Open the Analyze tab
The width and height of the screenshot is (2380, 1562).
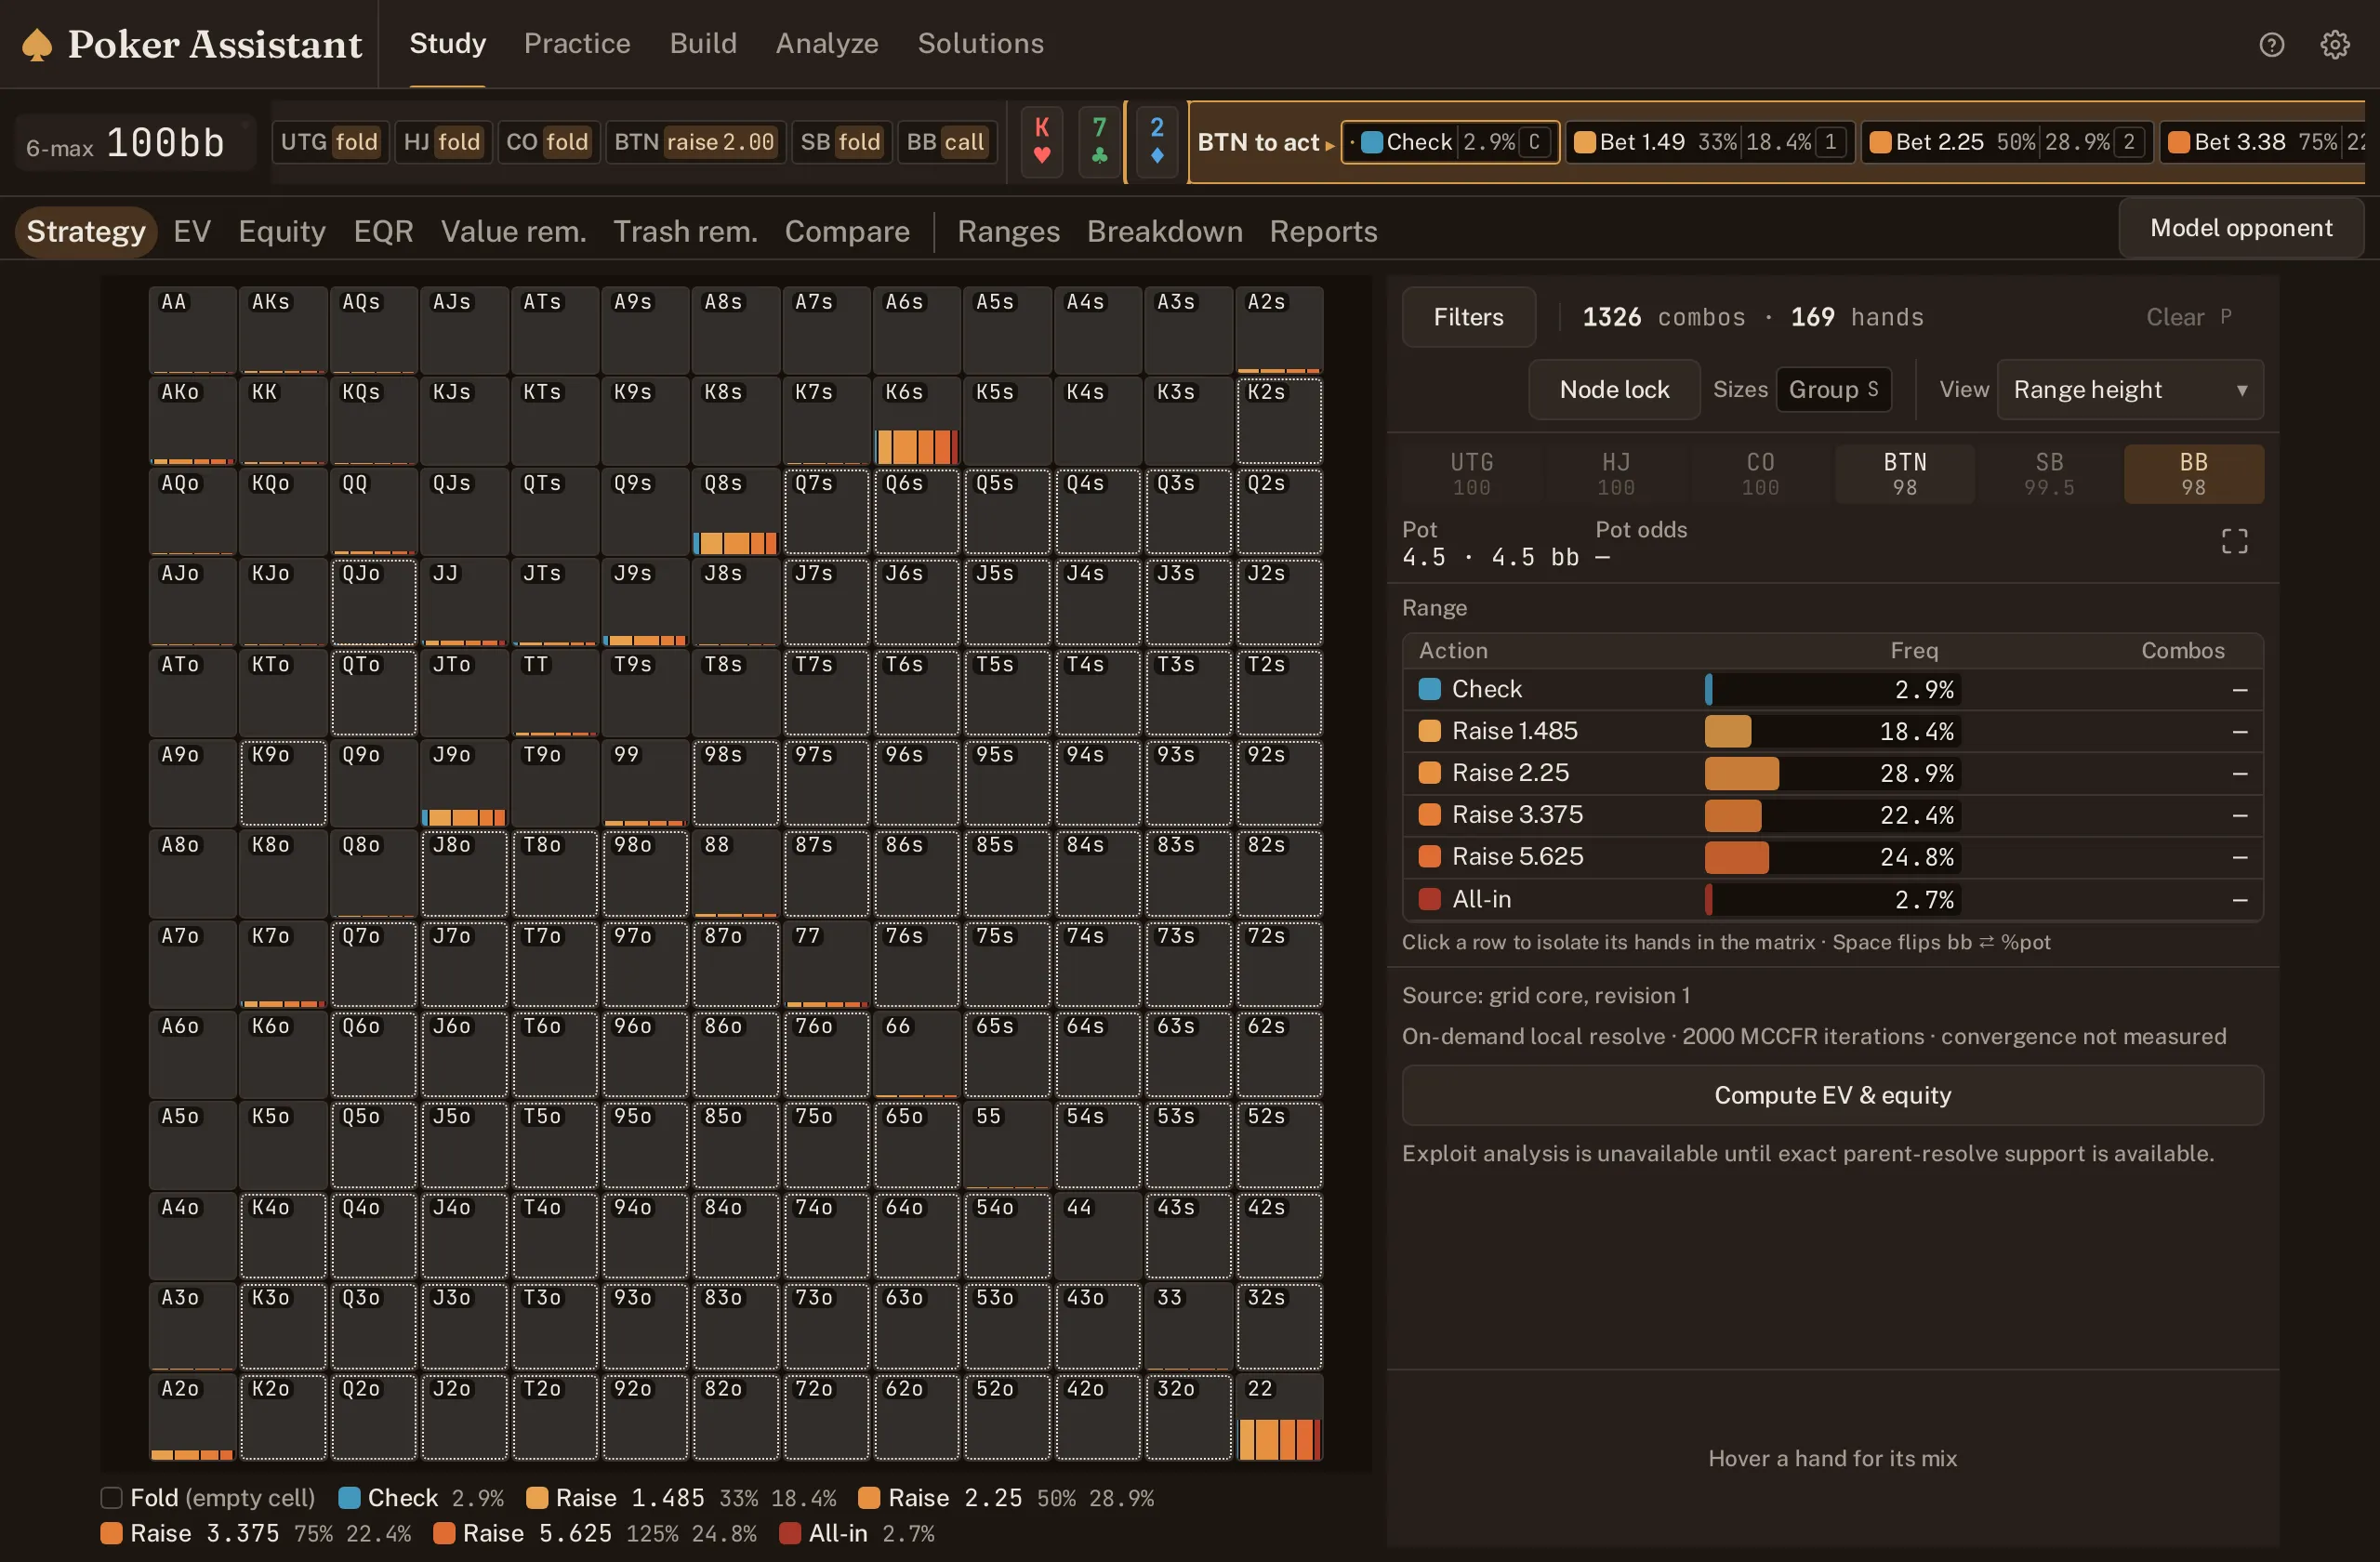[x=827, y=44]
